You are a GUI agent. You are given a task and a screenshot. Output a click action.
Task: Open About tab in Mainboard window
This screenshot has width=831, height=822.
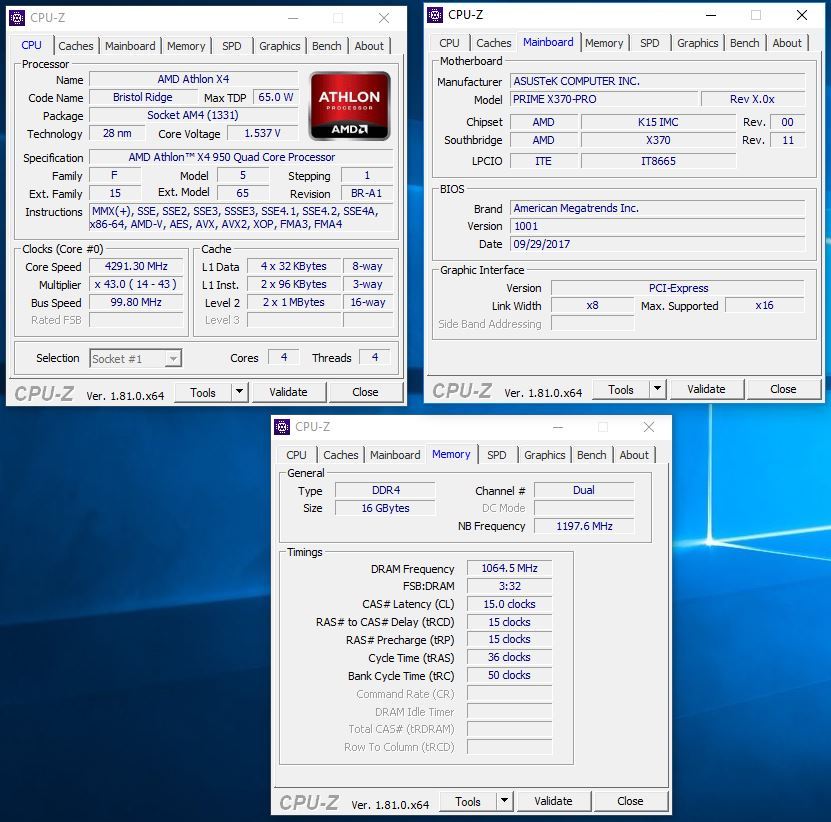tap(787, 43)
